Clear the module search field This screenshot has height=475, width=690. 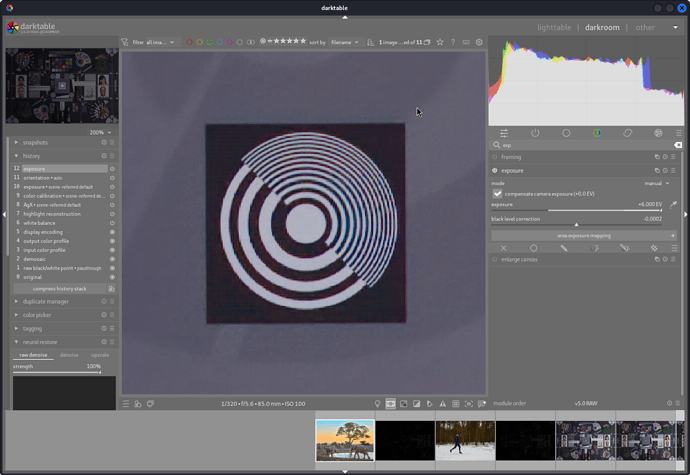click(x=678, y=145)
